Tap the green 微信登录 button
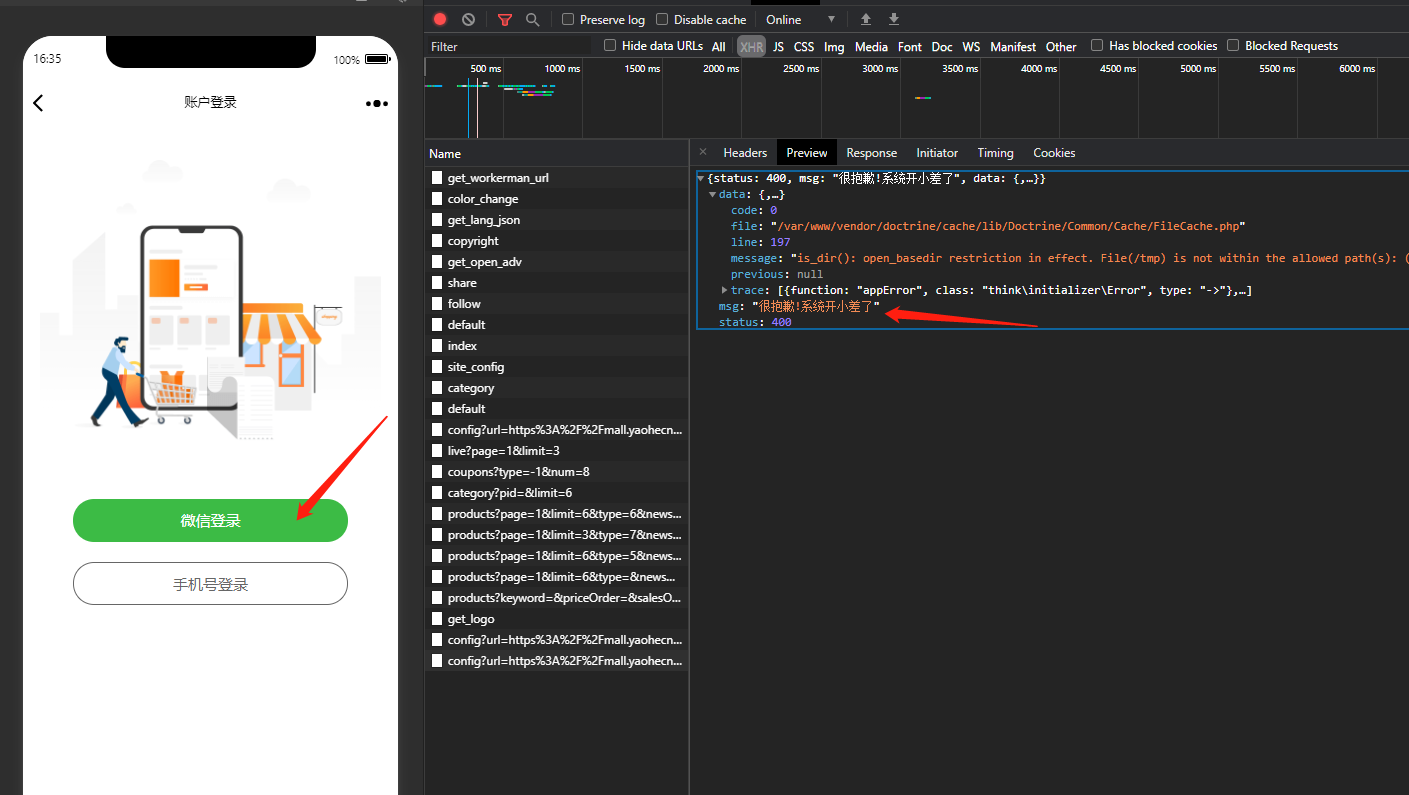 pos(210,521)
